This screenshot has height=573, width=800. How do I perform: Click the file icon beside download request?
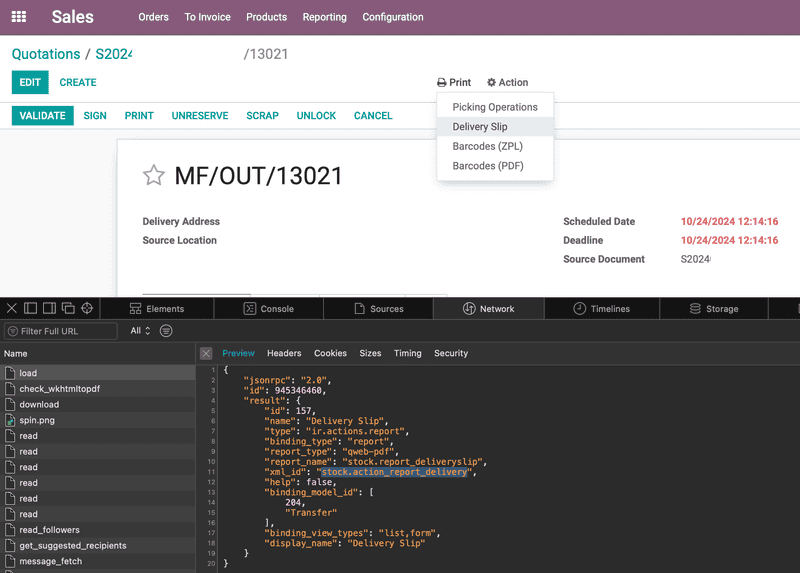[x=10, y=405]
